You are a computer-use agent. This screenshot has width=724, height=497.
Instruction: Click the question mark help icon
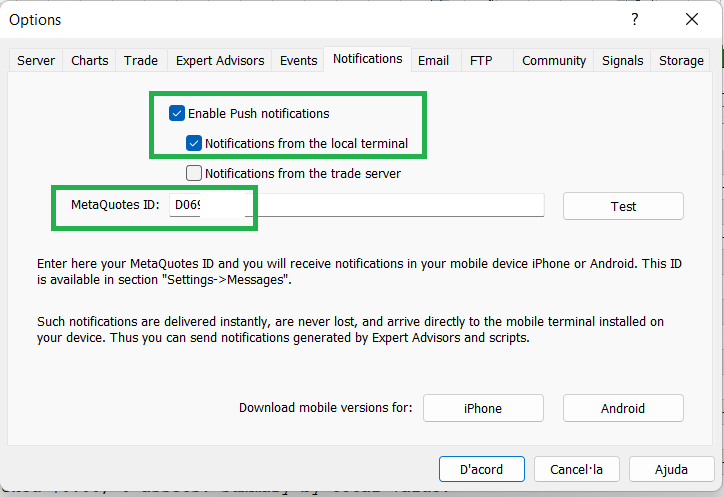click(635, 19)
